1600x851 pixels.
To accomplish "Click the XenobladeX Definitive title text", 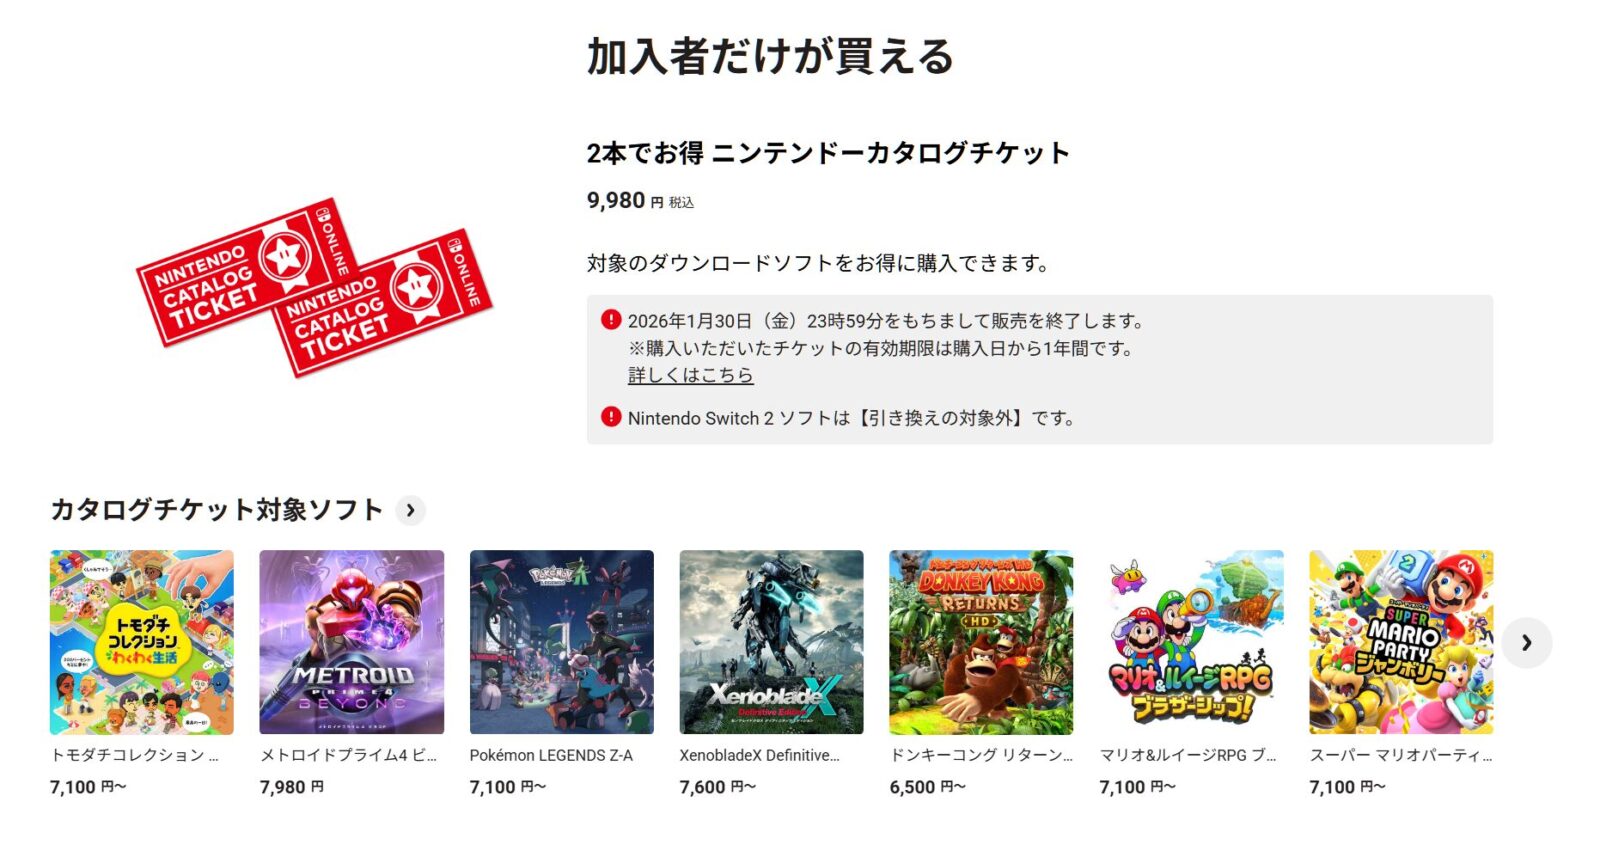I will coord(760,755).
